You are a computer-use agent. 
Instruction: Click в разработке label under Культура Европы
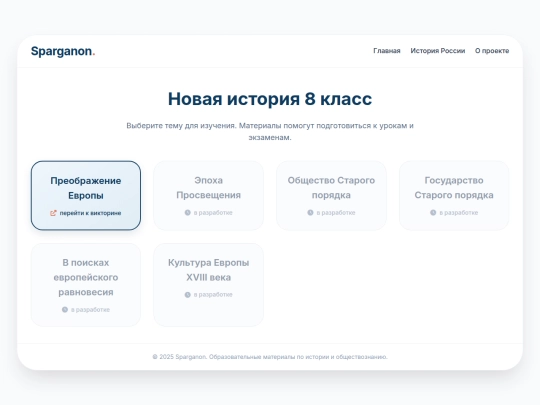click(x=213, y=295)
